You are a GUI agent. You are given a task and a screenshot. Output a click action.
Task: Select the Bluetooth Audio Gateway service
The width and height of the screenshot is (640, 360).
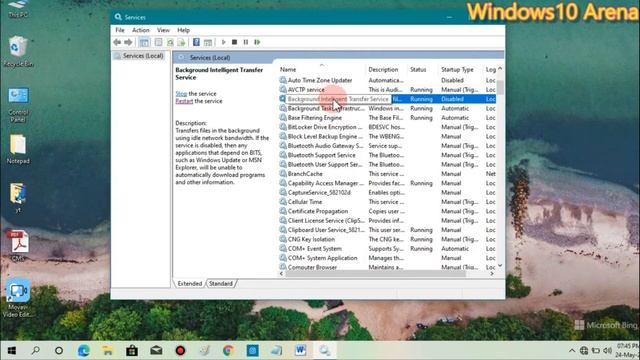pyautogui.click(x=325, y=146)
